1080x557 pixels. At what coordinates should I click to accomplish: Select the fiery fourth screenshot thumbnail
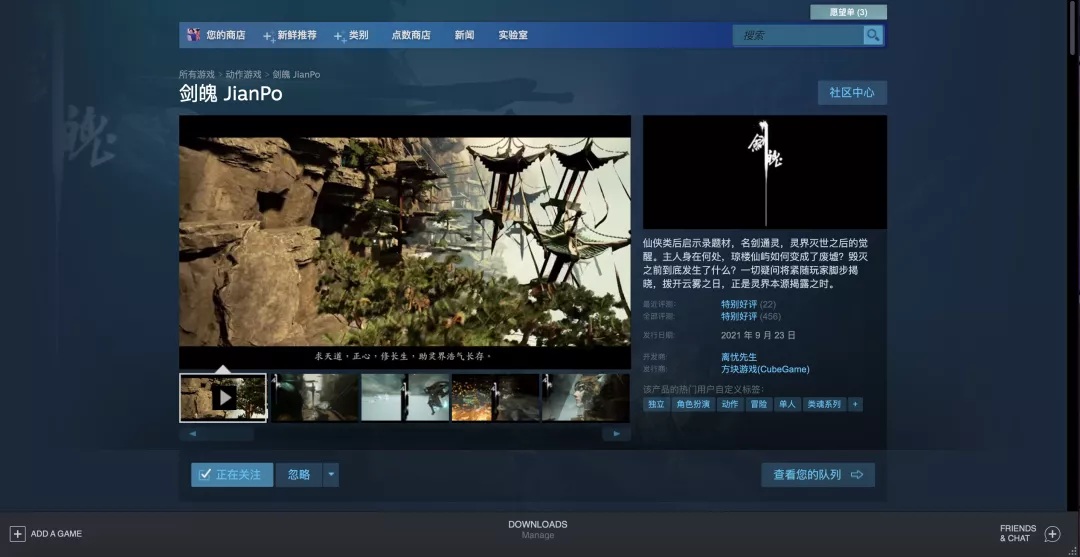pyautogui.click(x=495, y=398)
